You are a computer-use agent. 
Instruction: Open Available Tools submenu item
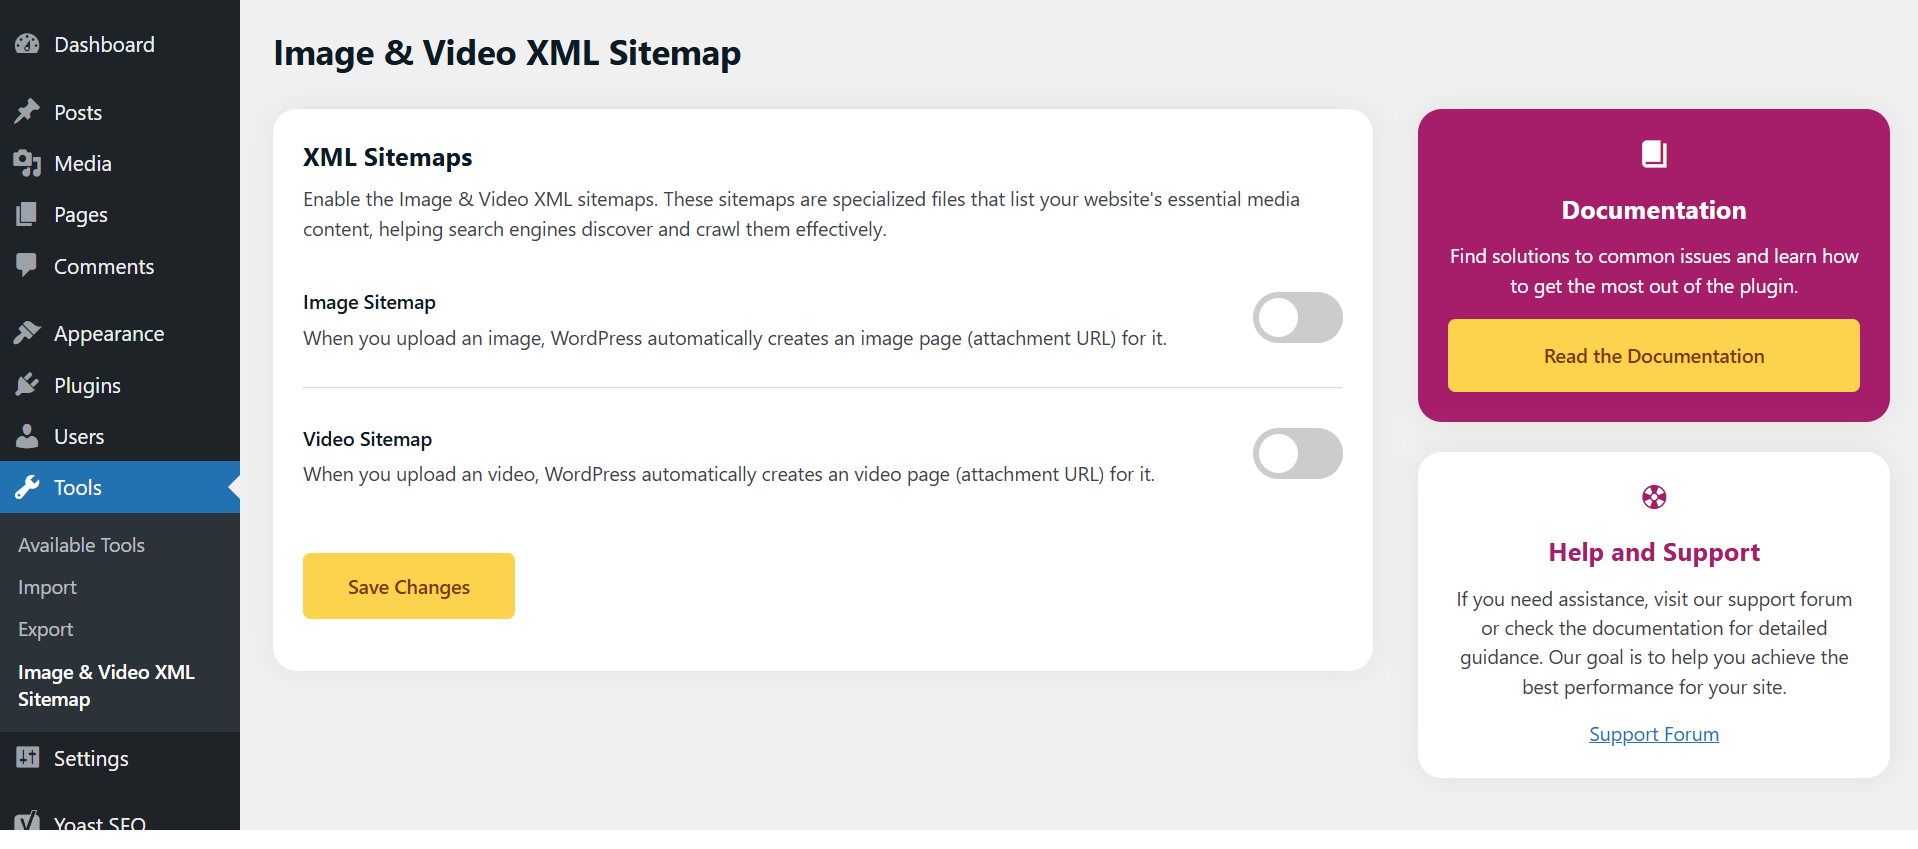81,545
